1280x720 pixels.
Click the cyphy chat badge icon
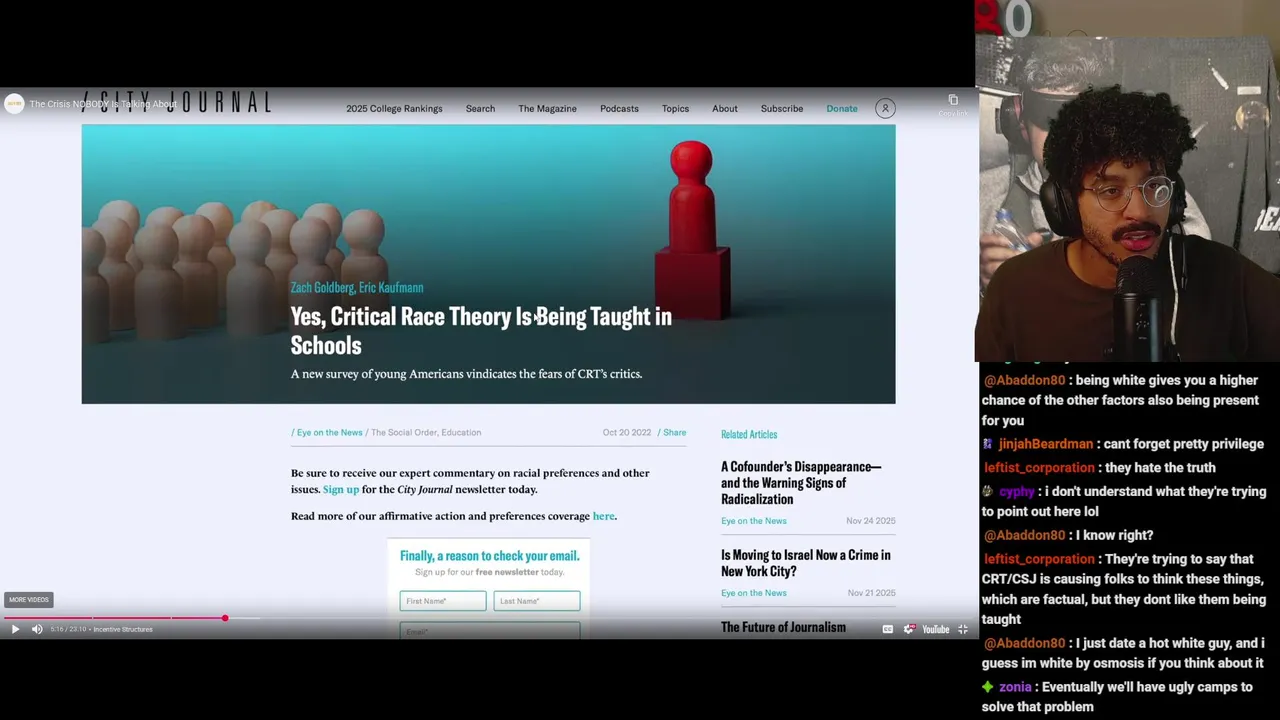(x=988, y=492)
